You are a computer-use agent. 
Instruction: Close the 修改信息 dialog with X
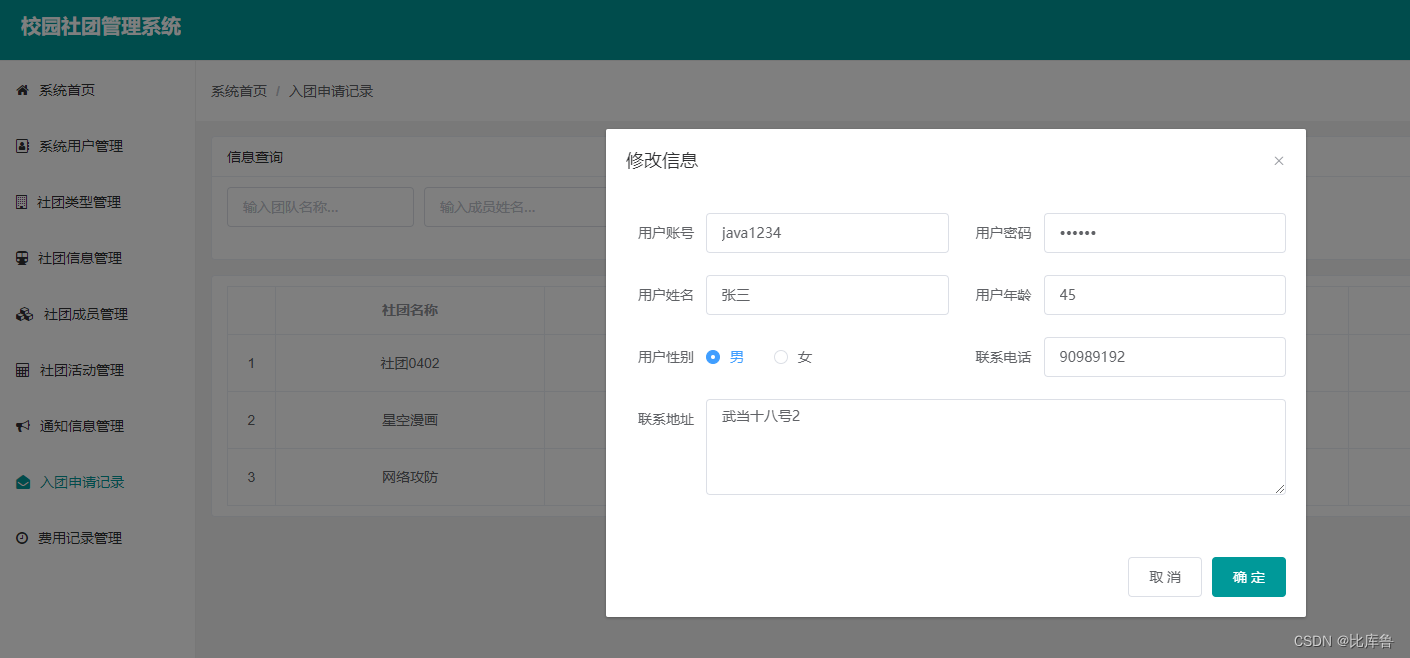(1278, 161)
